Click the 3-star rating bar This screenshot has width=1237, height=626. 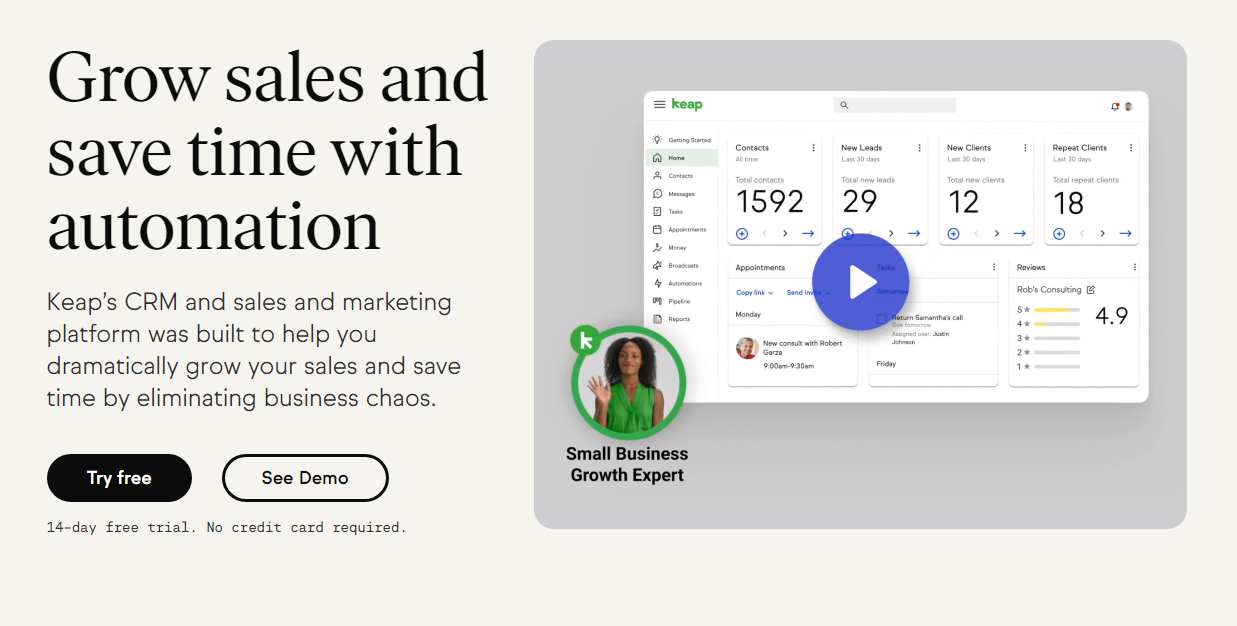pyautogui.click(x=1057, y=338)
